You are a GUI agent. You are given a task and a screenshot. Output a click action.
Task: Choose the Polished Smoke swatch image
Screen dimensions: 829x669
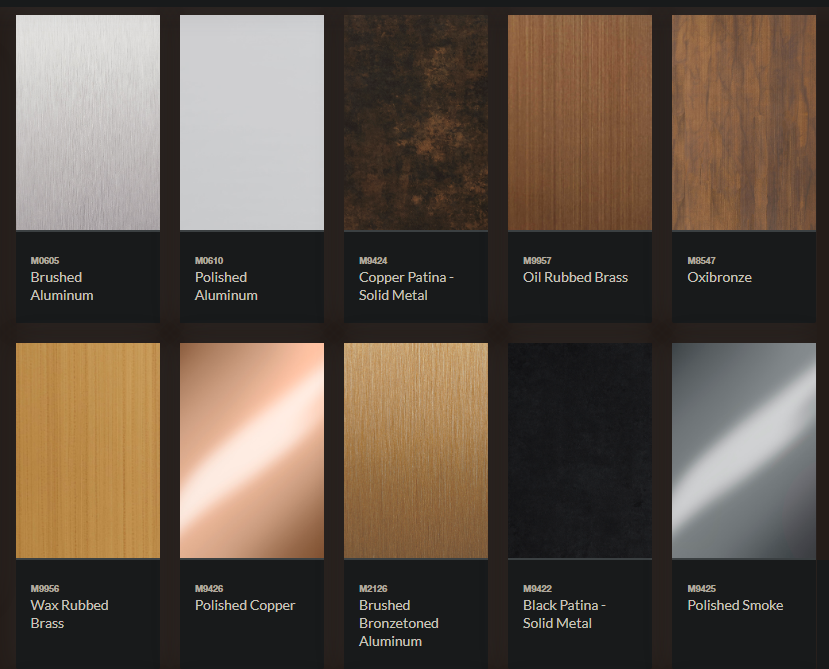(744, 450)
